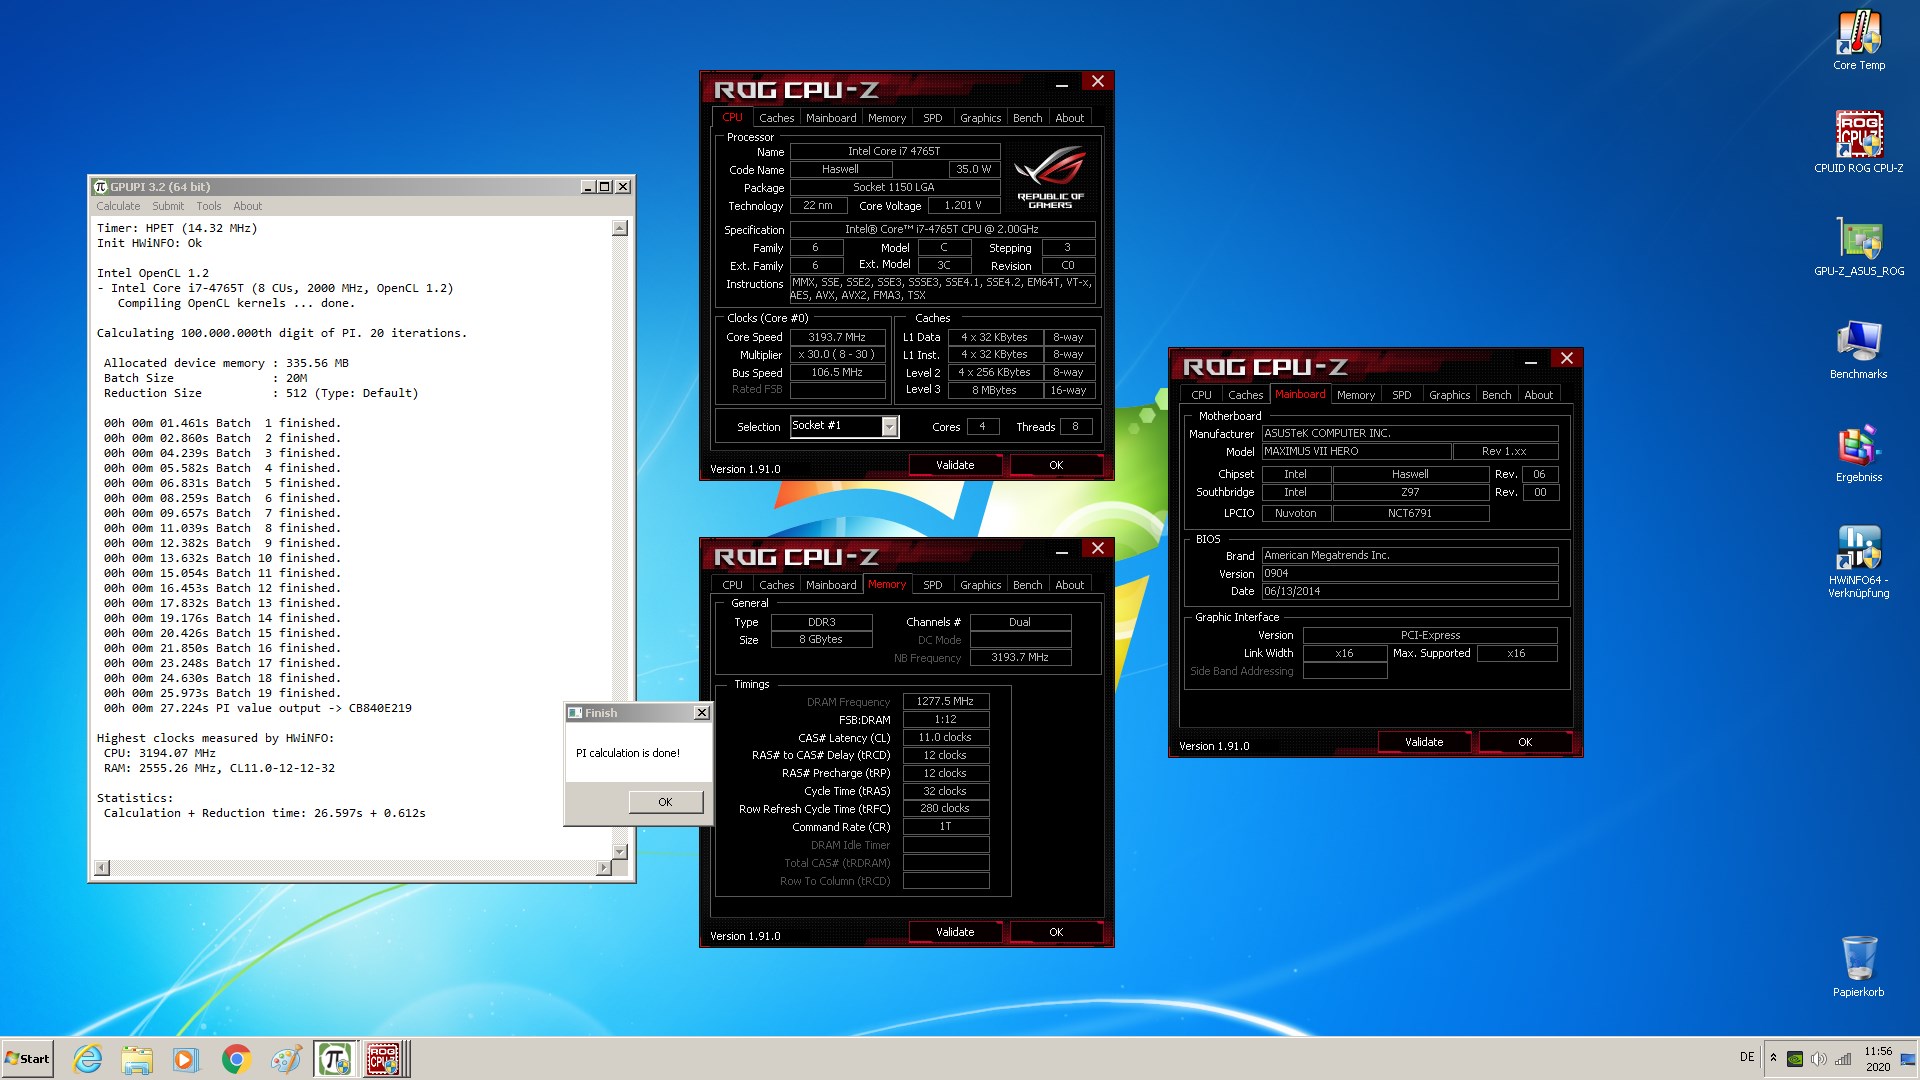Open the Papierkorb recycle bin
Screen dimensions: 1920x1080
(x=1859, y=966)
